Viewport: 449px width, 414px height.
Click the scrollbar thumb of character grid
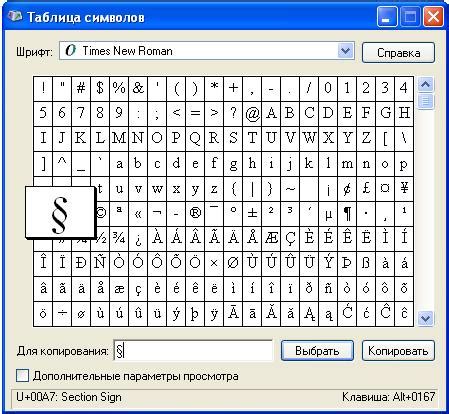point(425,101)
